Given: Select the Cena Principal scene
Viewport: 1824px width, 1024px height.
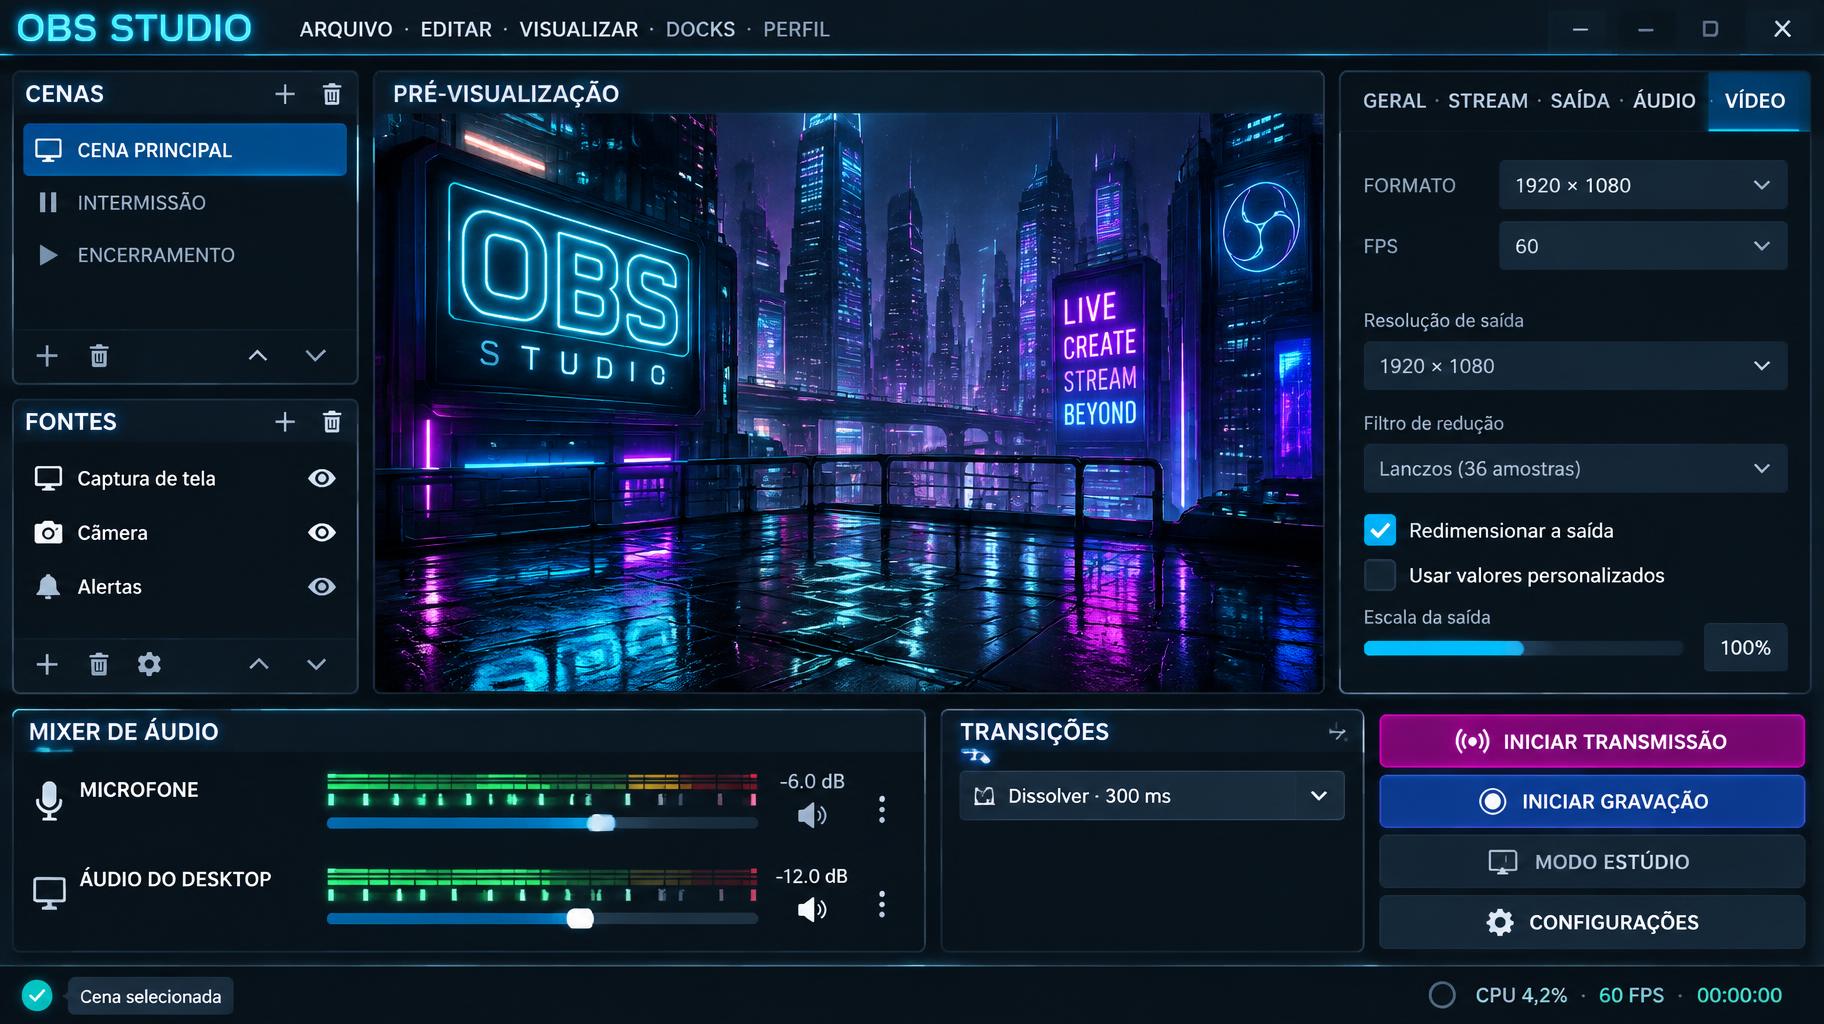Looking at the screenshot, I should 185,150.
